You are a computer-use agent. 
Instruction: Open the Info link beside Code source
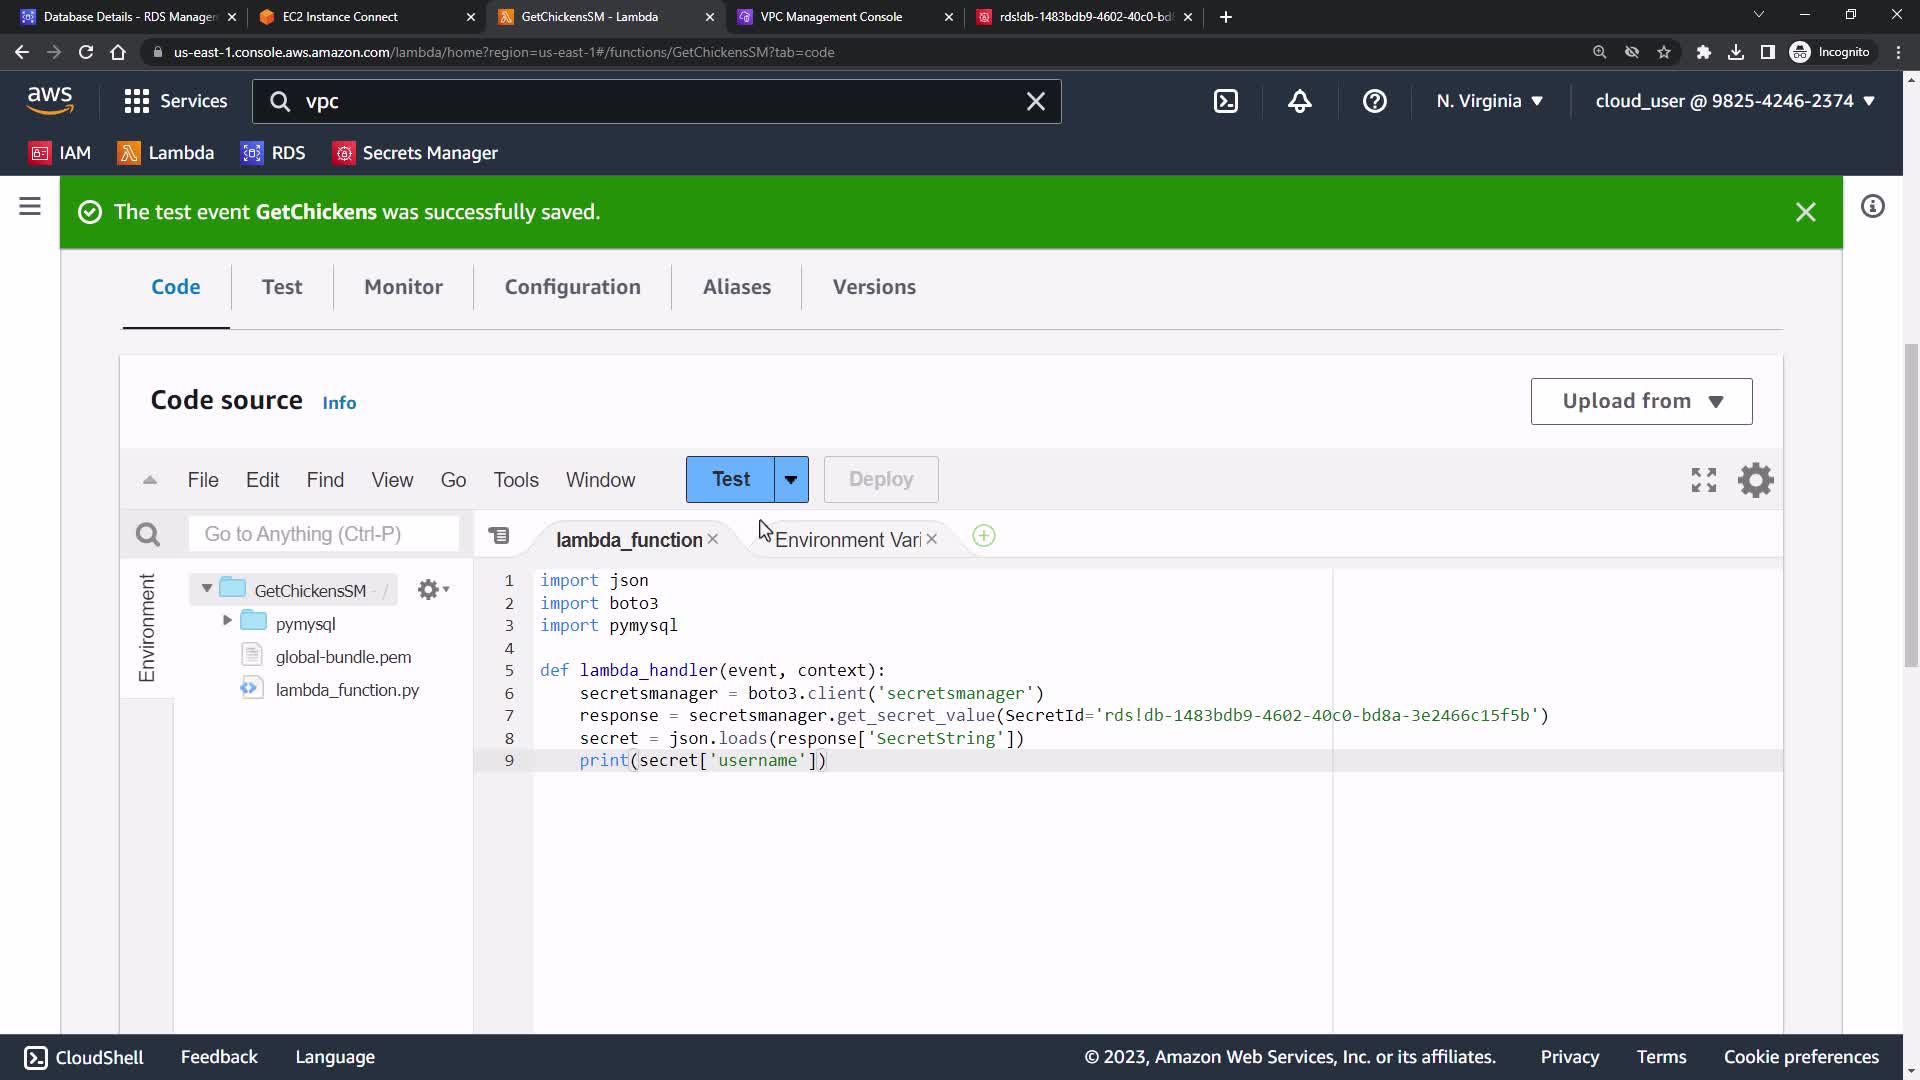click(x=339, y=403)
